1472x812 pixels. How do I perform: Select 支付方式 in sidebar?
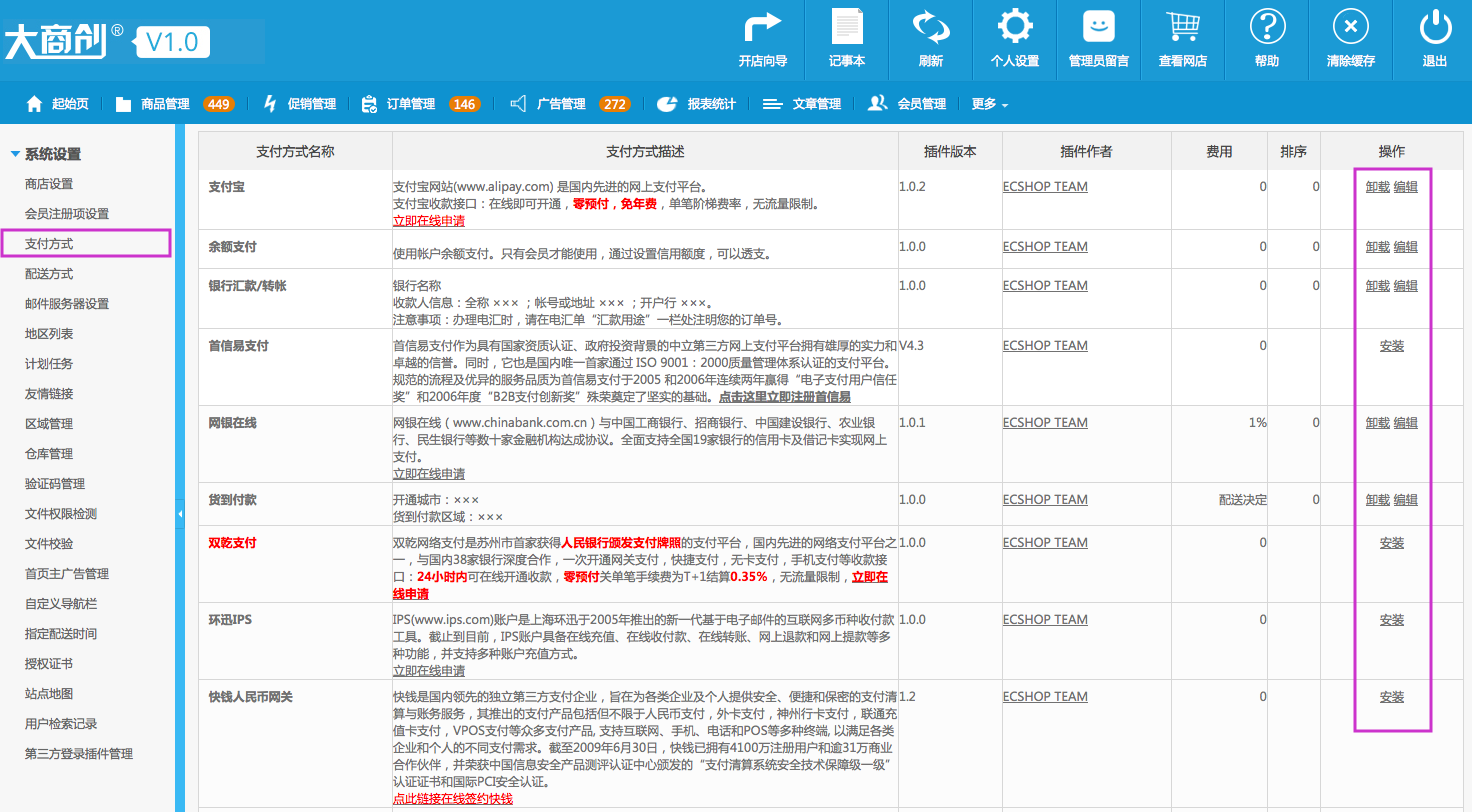(49, 244)
